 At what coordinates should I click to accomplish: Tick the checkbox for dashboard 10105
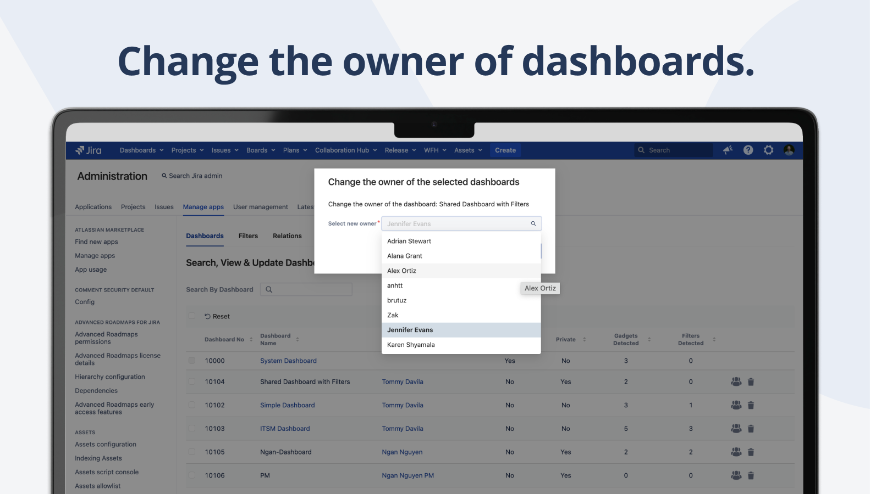pos(191,452)
